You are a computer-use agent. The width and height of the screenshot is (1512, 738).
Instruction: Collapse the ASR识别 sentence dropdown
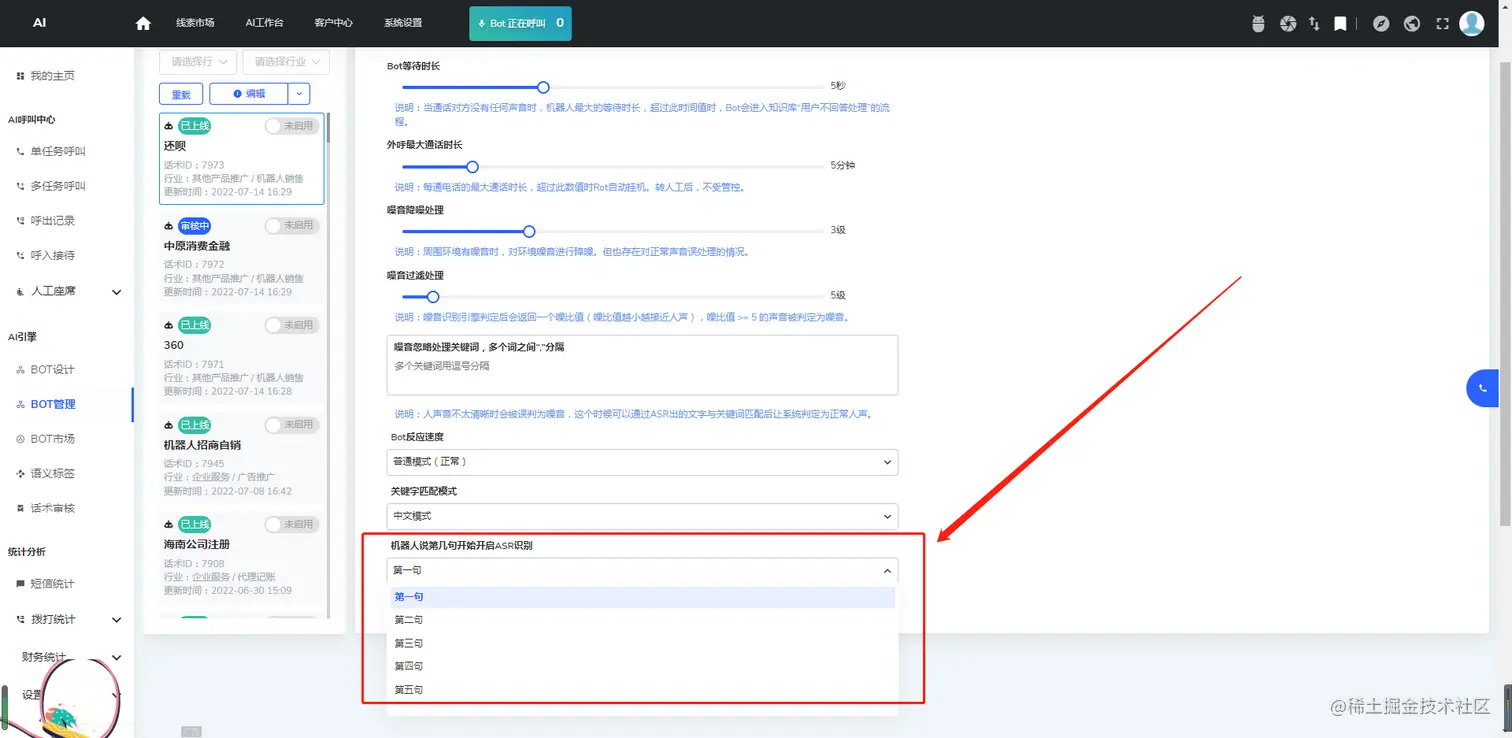tap(642, 570)
